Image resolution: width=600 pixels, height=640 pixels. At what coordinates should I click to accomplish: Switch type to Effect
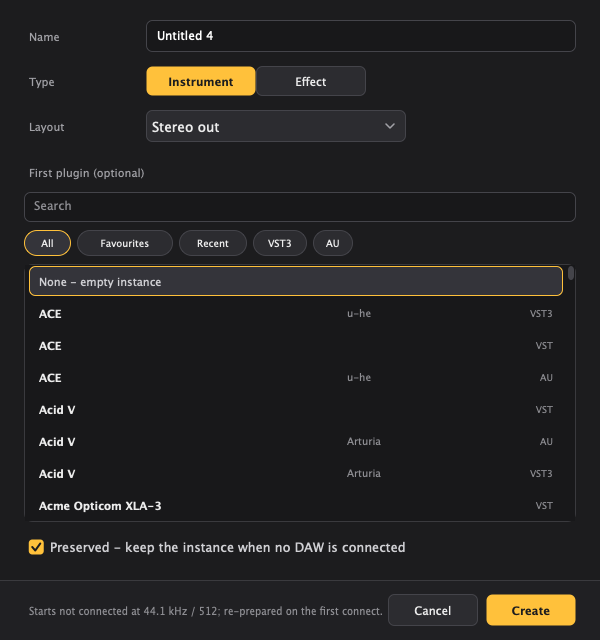(x=311, y=81)
